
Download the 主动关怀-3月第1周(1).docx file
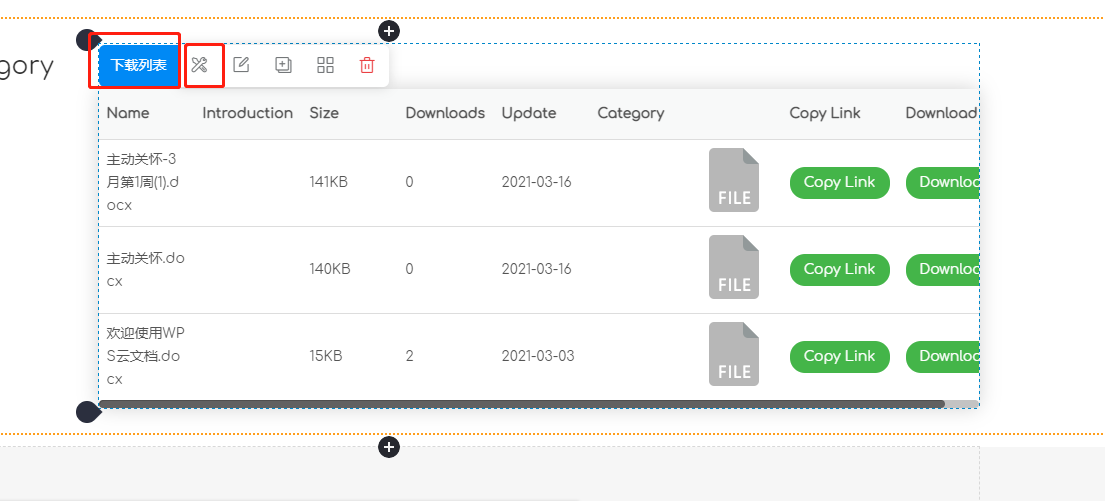click(x=942, y=183)
